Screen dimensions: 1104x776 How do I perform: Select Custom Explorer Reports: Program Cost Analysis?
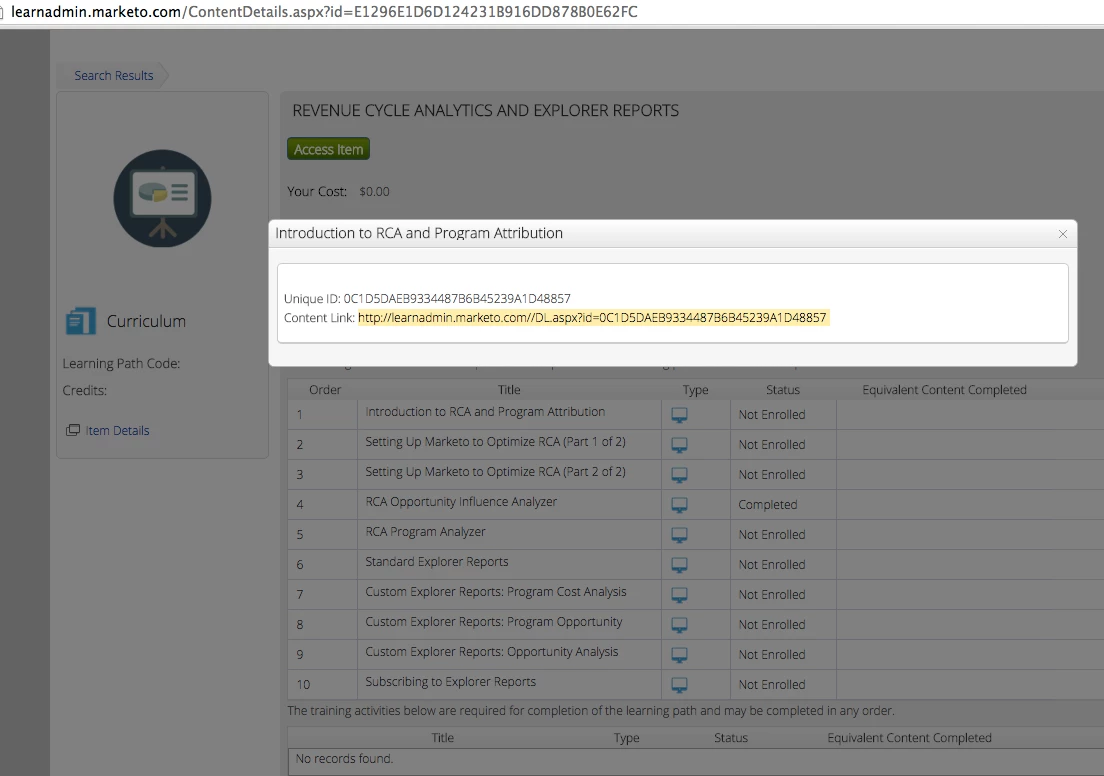pos(496,592)
